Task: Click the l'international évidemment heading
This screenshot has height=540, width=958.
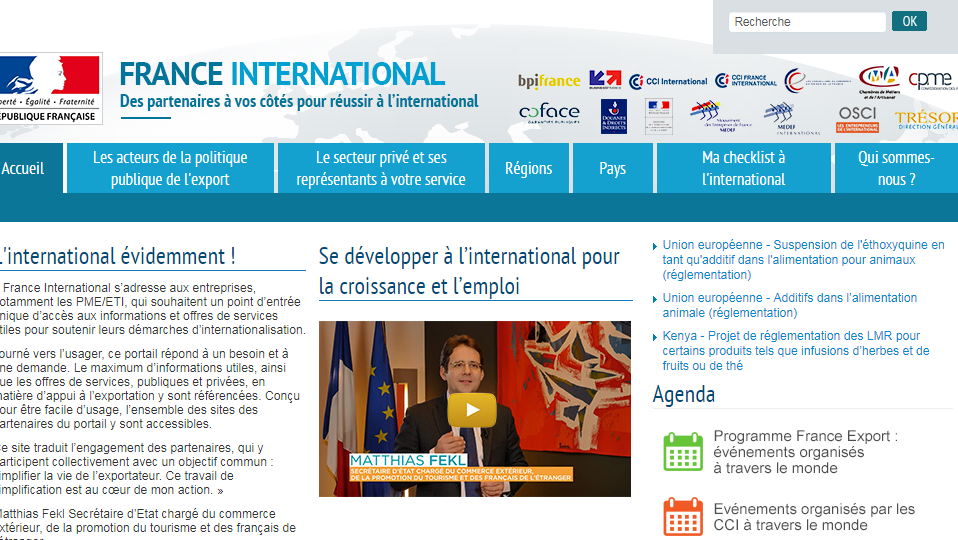Action: pyautogui.click(x=117, y=256)
